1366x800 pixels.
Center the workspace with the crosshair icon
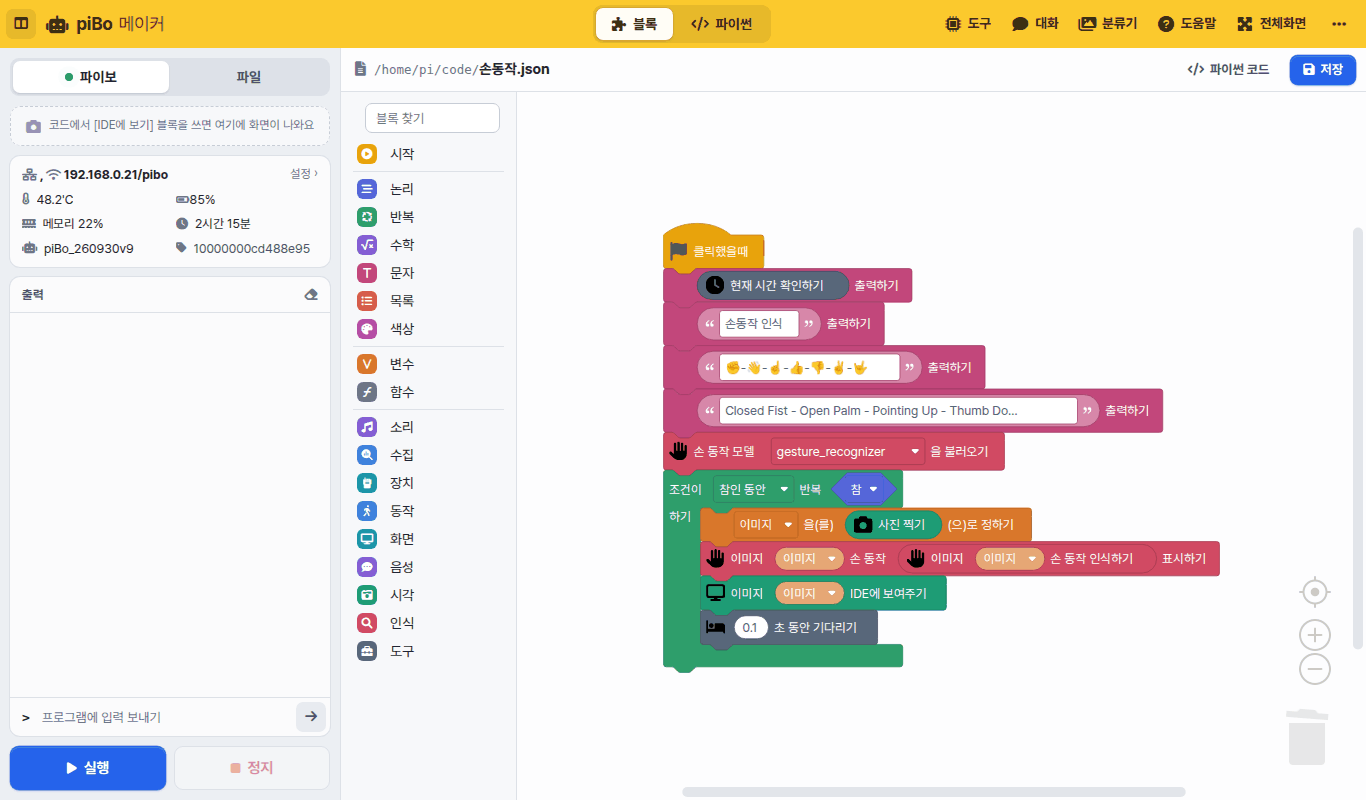click(1315, 592)
